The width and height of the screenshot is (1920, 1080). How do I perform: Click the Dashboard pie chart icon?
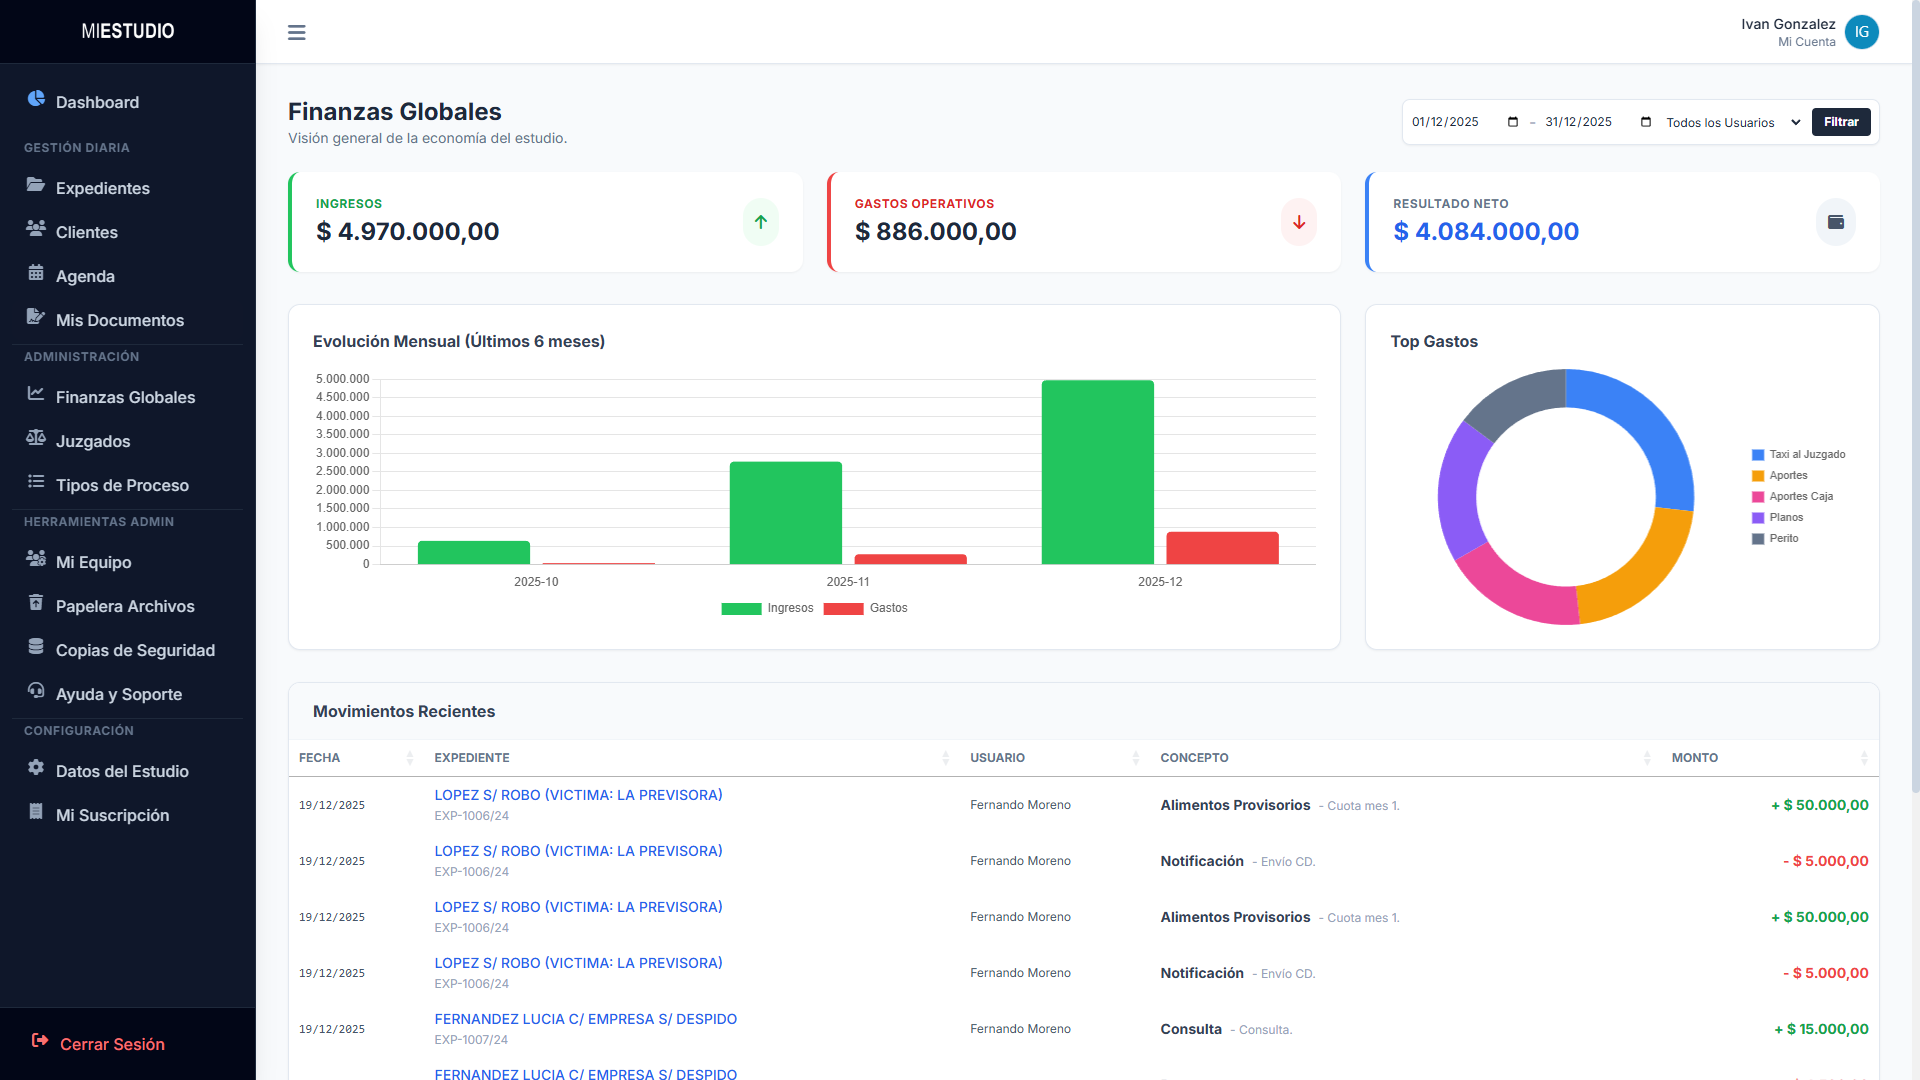tap(36, 99)
